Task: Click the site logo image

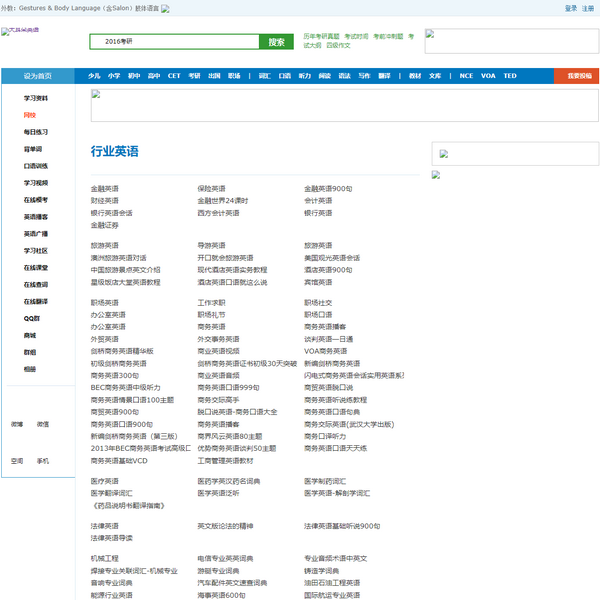Action: (x=20, y=32)
